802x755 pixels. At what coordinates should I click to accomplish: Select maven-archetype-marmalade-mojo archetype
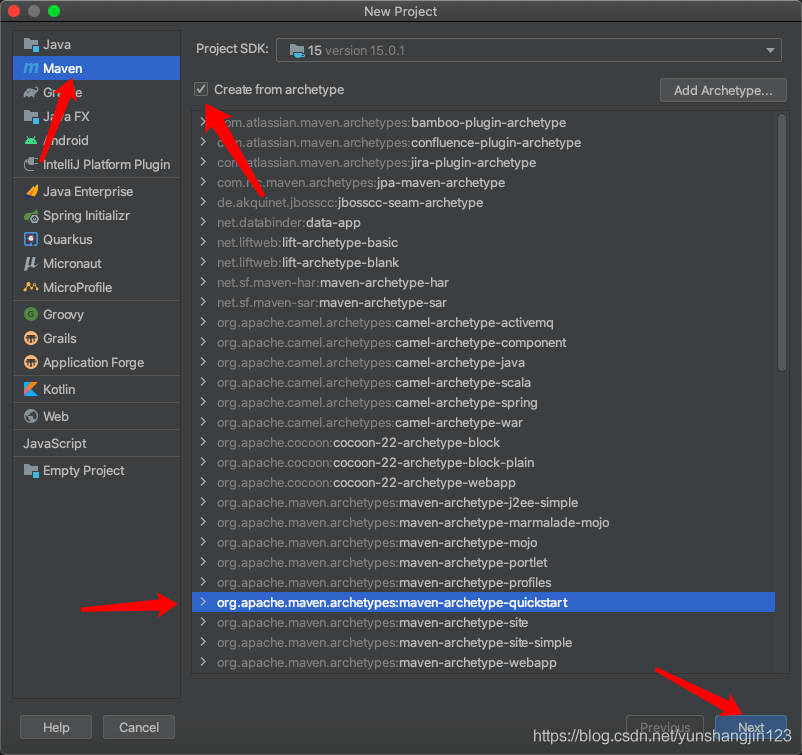coord(483,522)
